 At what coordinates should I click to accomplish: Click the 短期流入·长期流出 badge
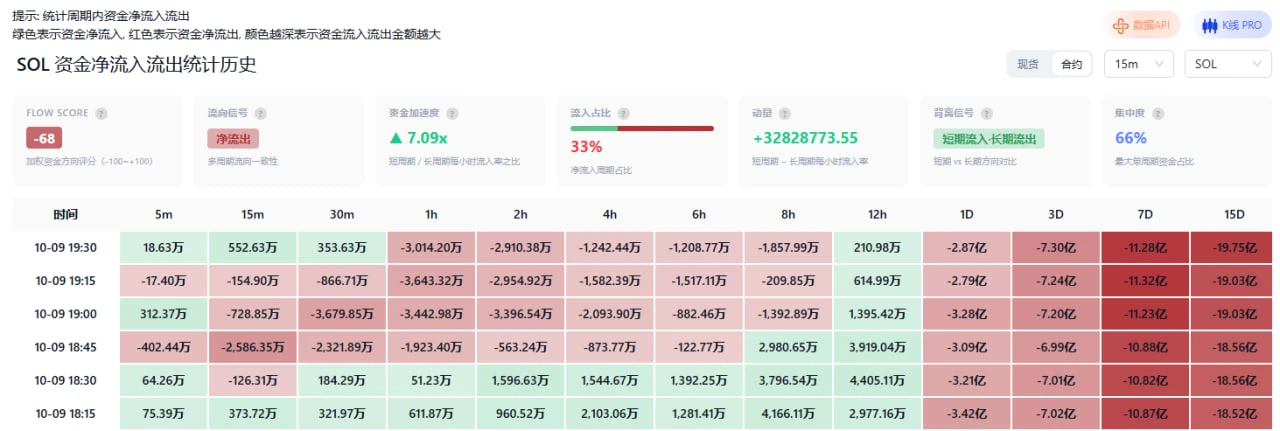987,138
